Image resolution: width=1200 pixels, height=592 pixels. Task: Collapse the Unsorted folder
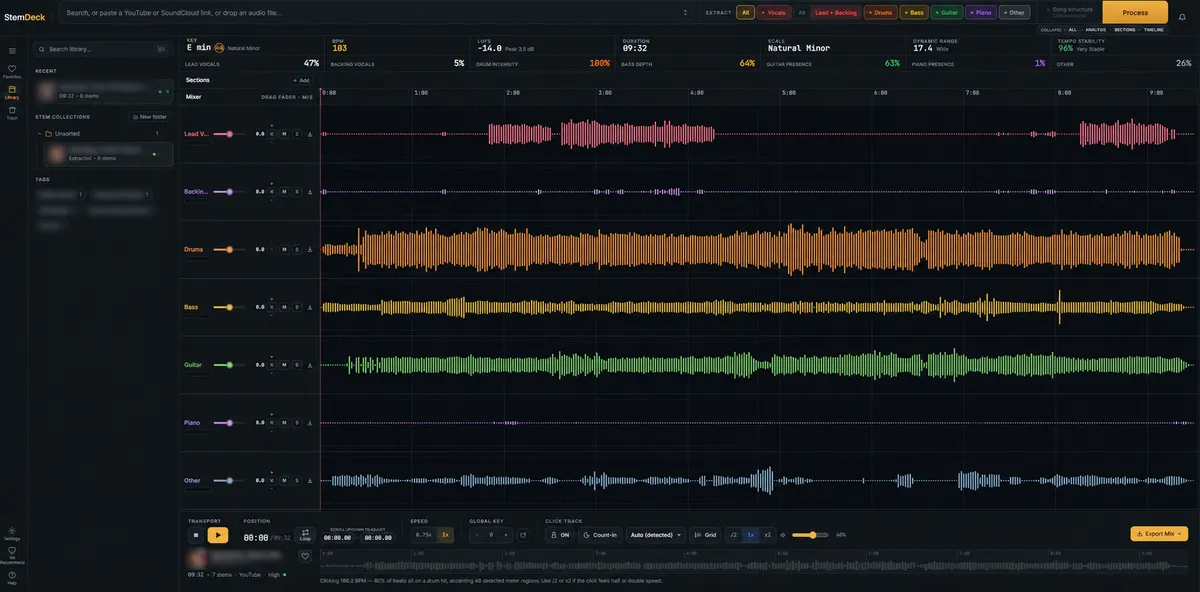[x=40, y=133]
